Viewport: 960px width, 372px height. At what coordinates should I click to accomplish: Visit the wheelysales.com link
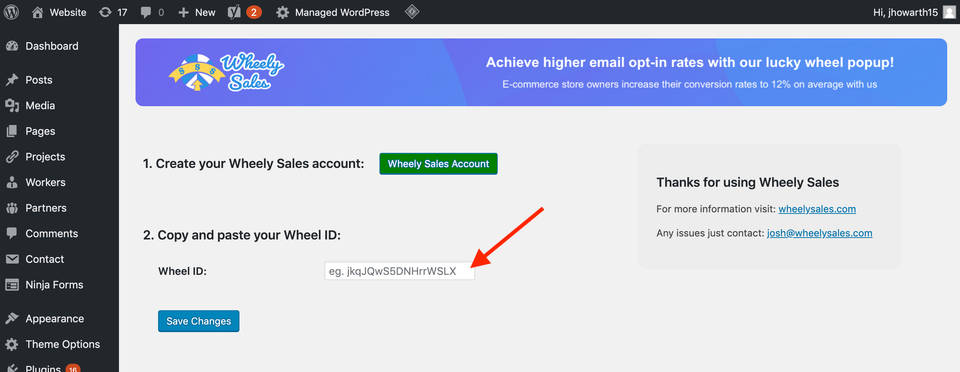(x=817, y=209)
